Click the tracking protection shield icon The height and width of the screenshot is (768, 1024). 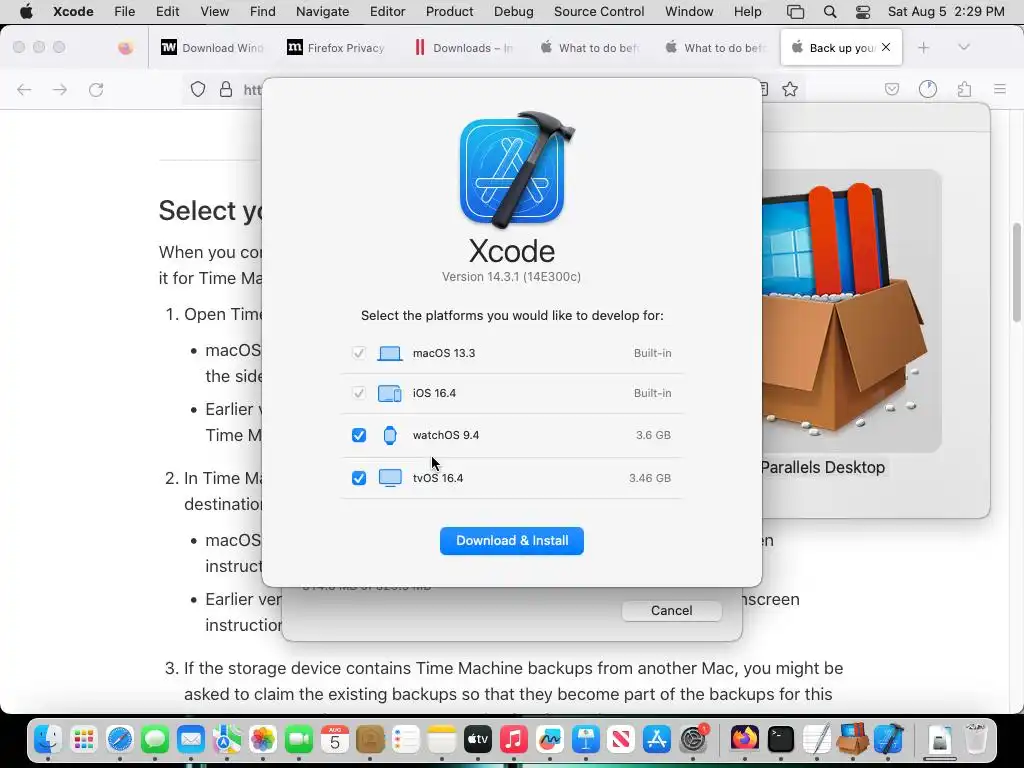coord(198,89)
